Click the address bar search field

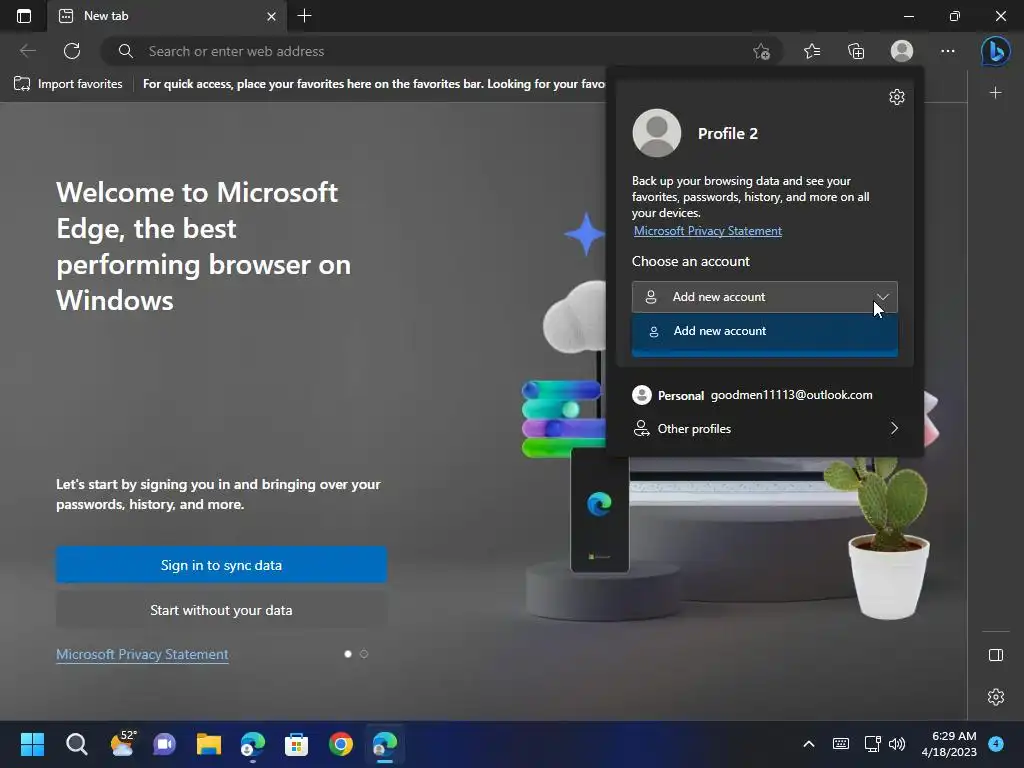[431, 51]
